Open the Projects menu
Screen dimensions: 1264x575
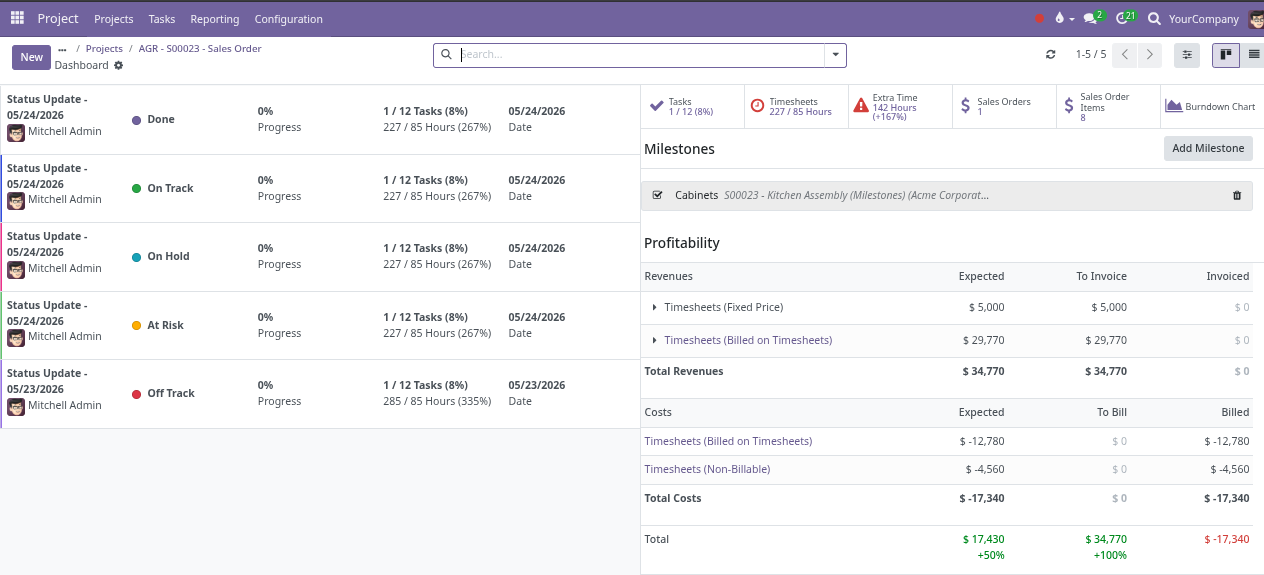(x=114, y=19)
